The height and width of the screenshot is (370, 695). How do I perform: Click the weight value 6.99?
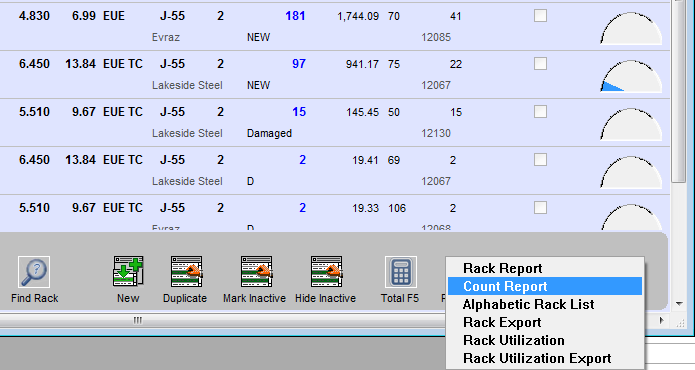tap(84, 16)
